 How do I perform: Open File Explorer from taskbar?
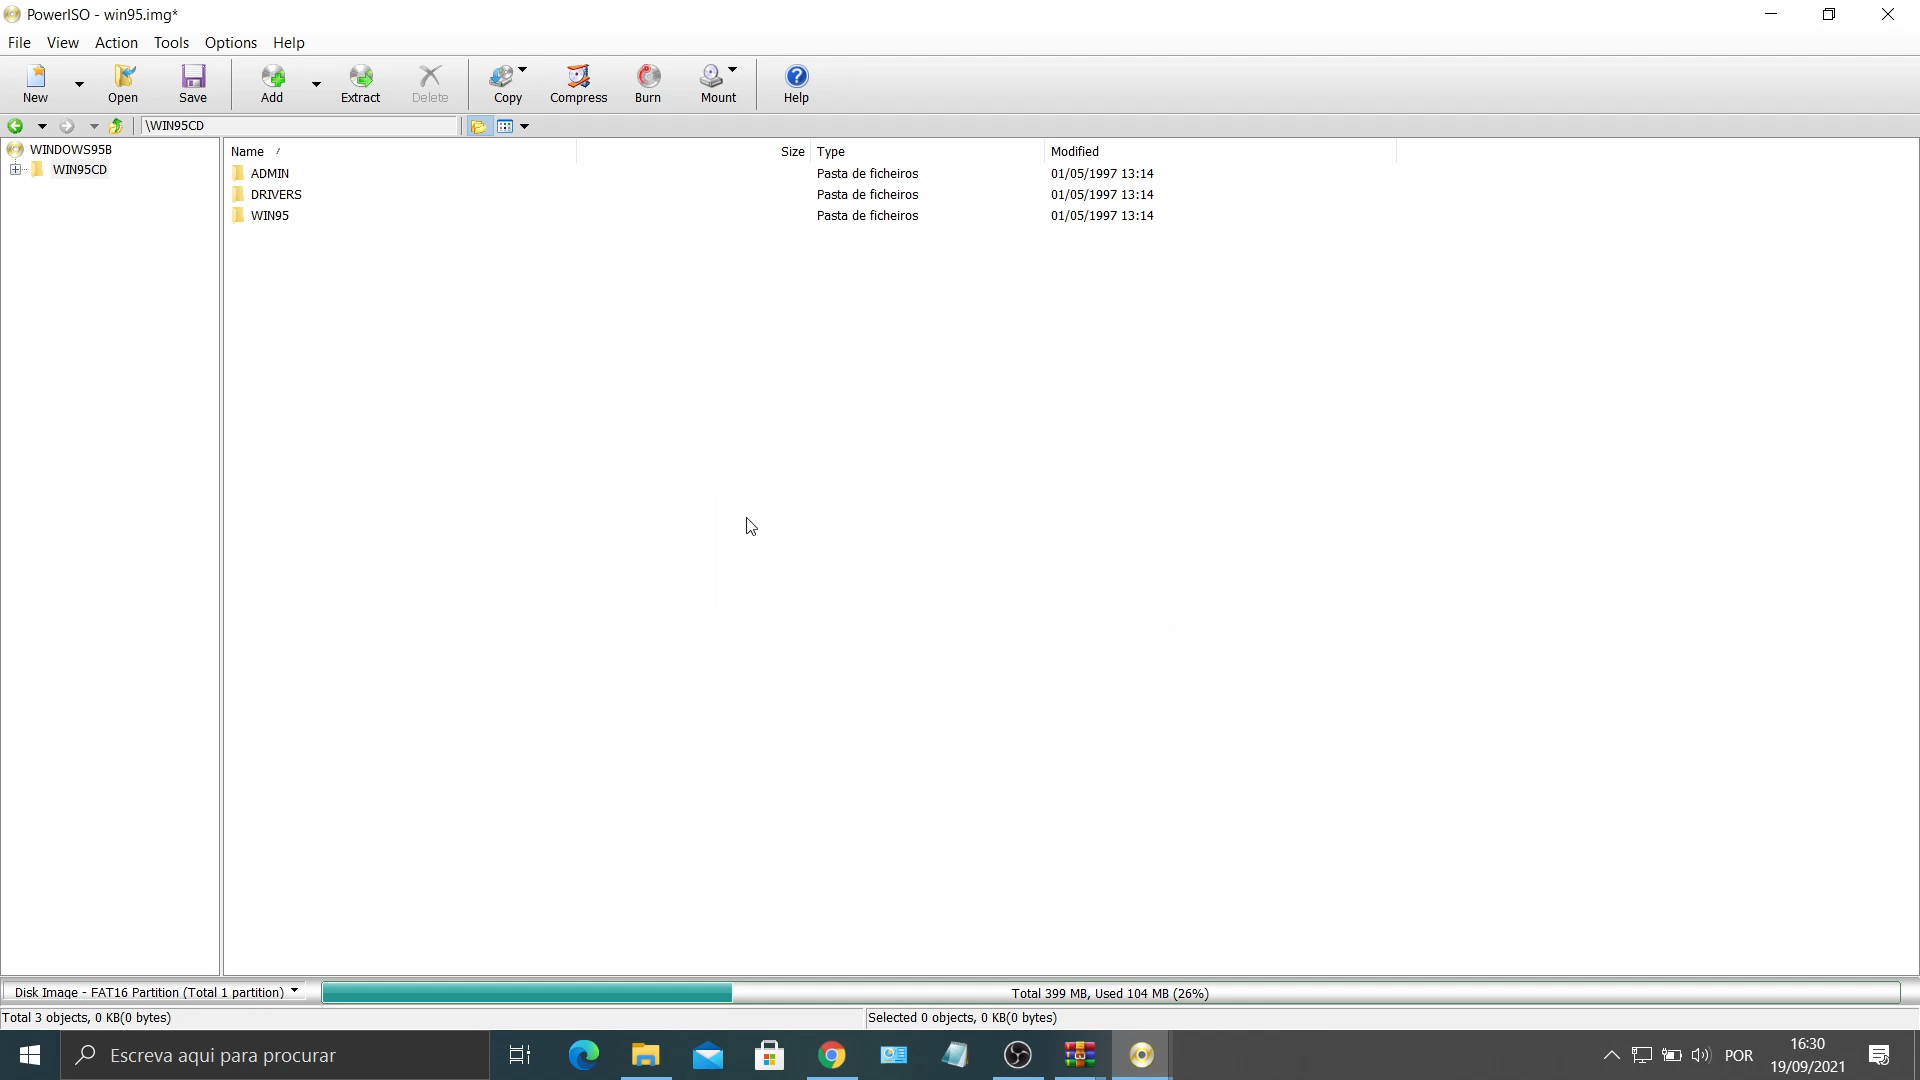click(646, 1055)
